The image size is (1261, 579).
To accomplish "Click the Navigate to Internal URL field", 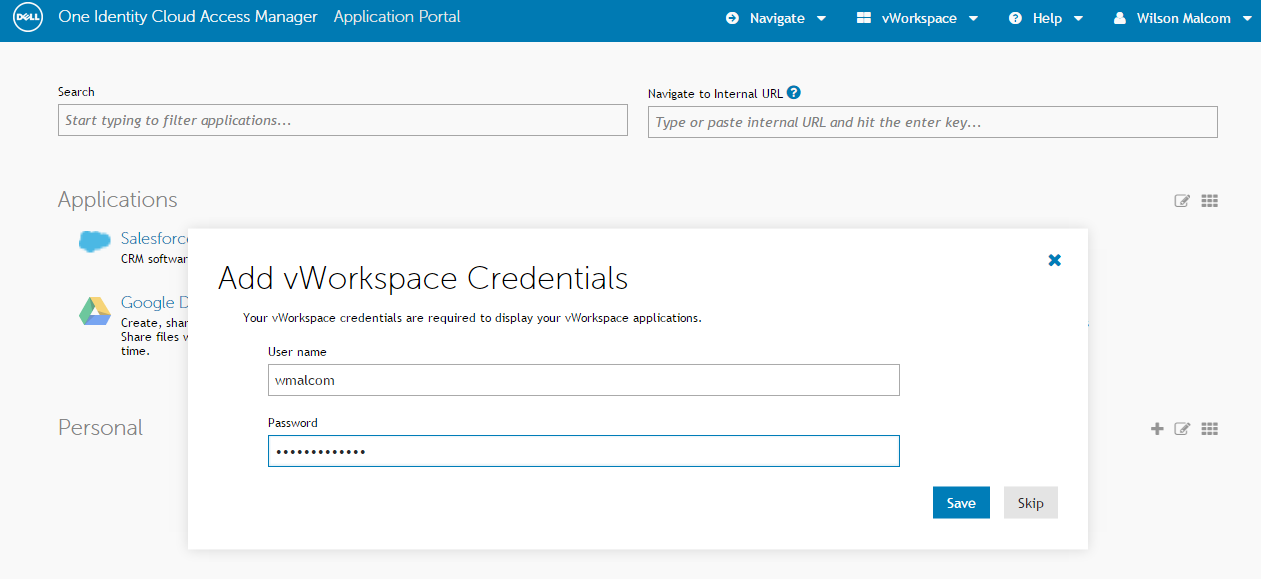I will [x=932, y=122].
